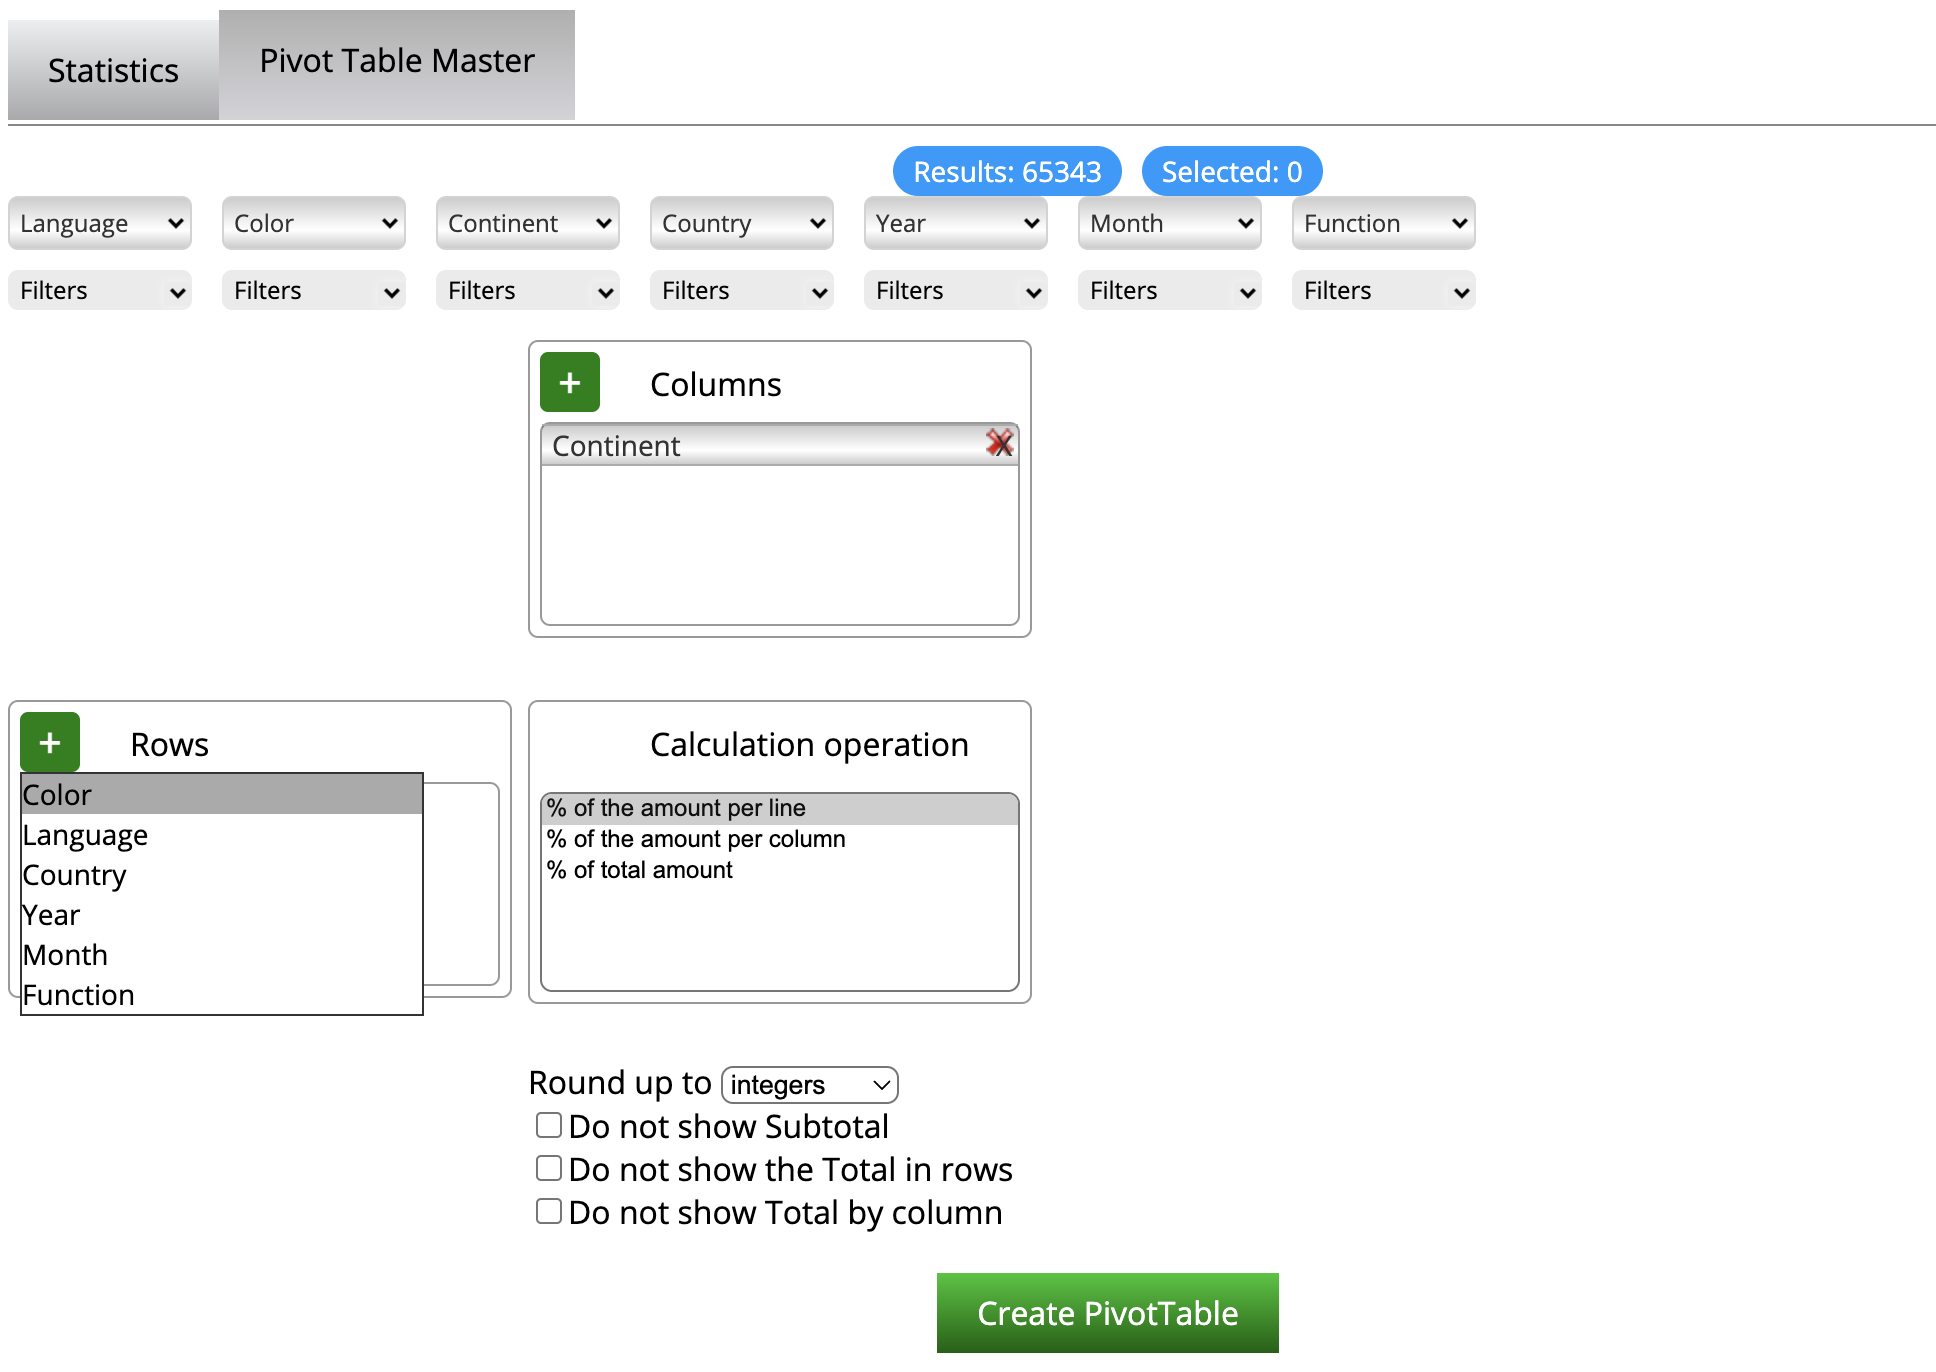Click the green plus icon in Columns

(570, 382)
